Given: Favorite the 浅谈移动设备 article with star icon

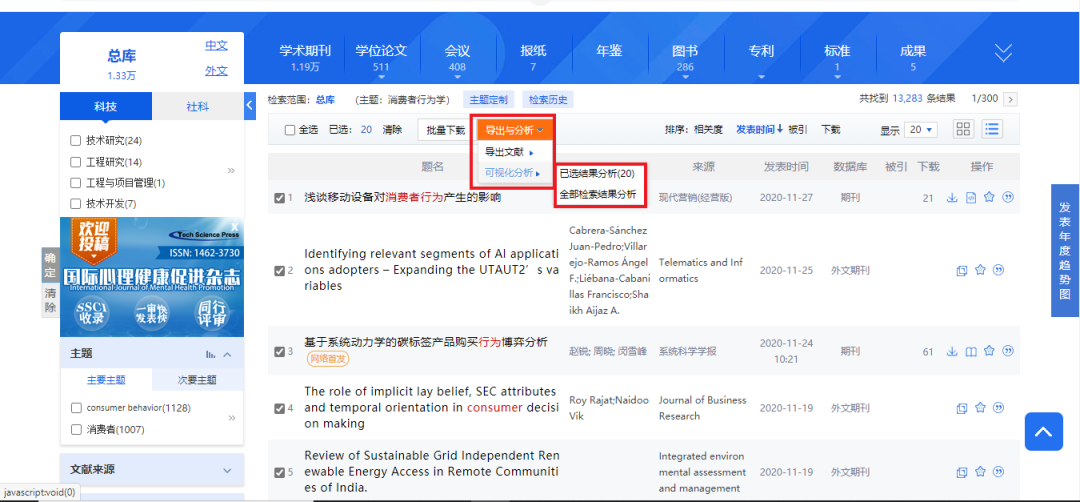Looking at the screenshot, I should [990, 198].
